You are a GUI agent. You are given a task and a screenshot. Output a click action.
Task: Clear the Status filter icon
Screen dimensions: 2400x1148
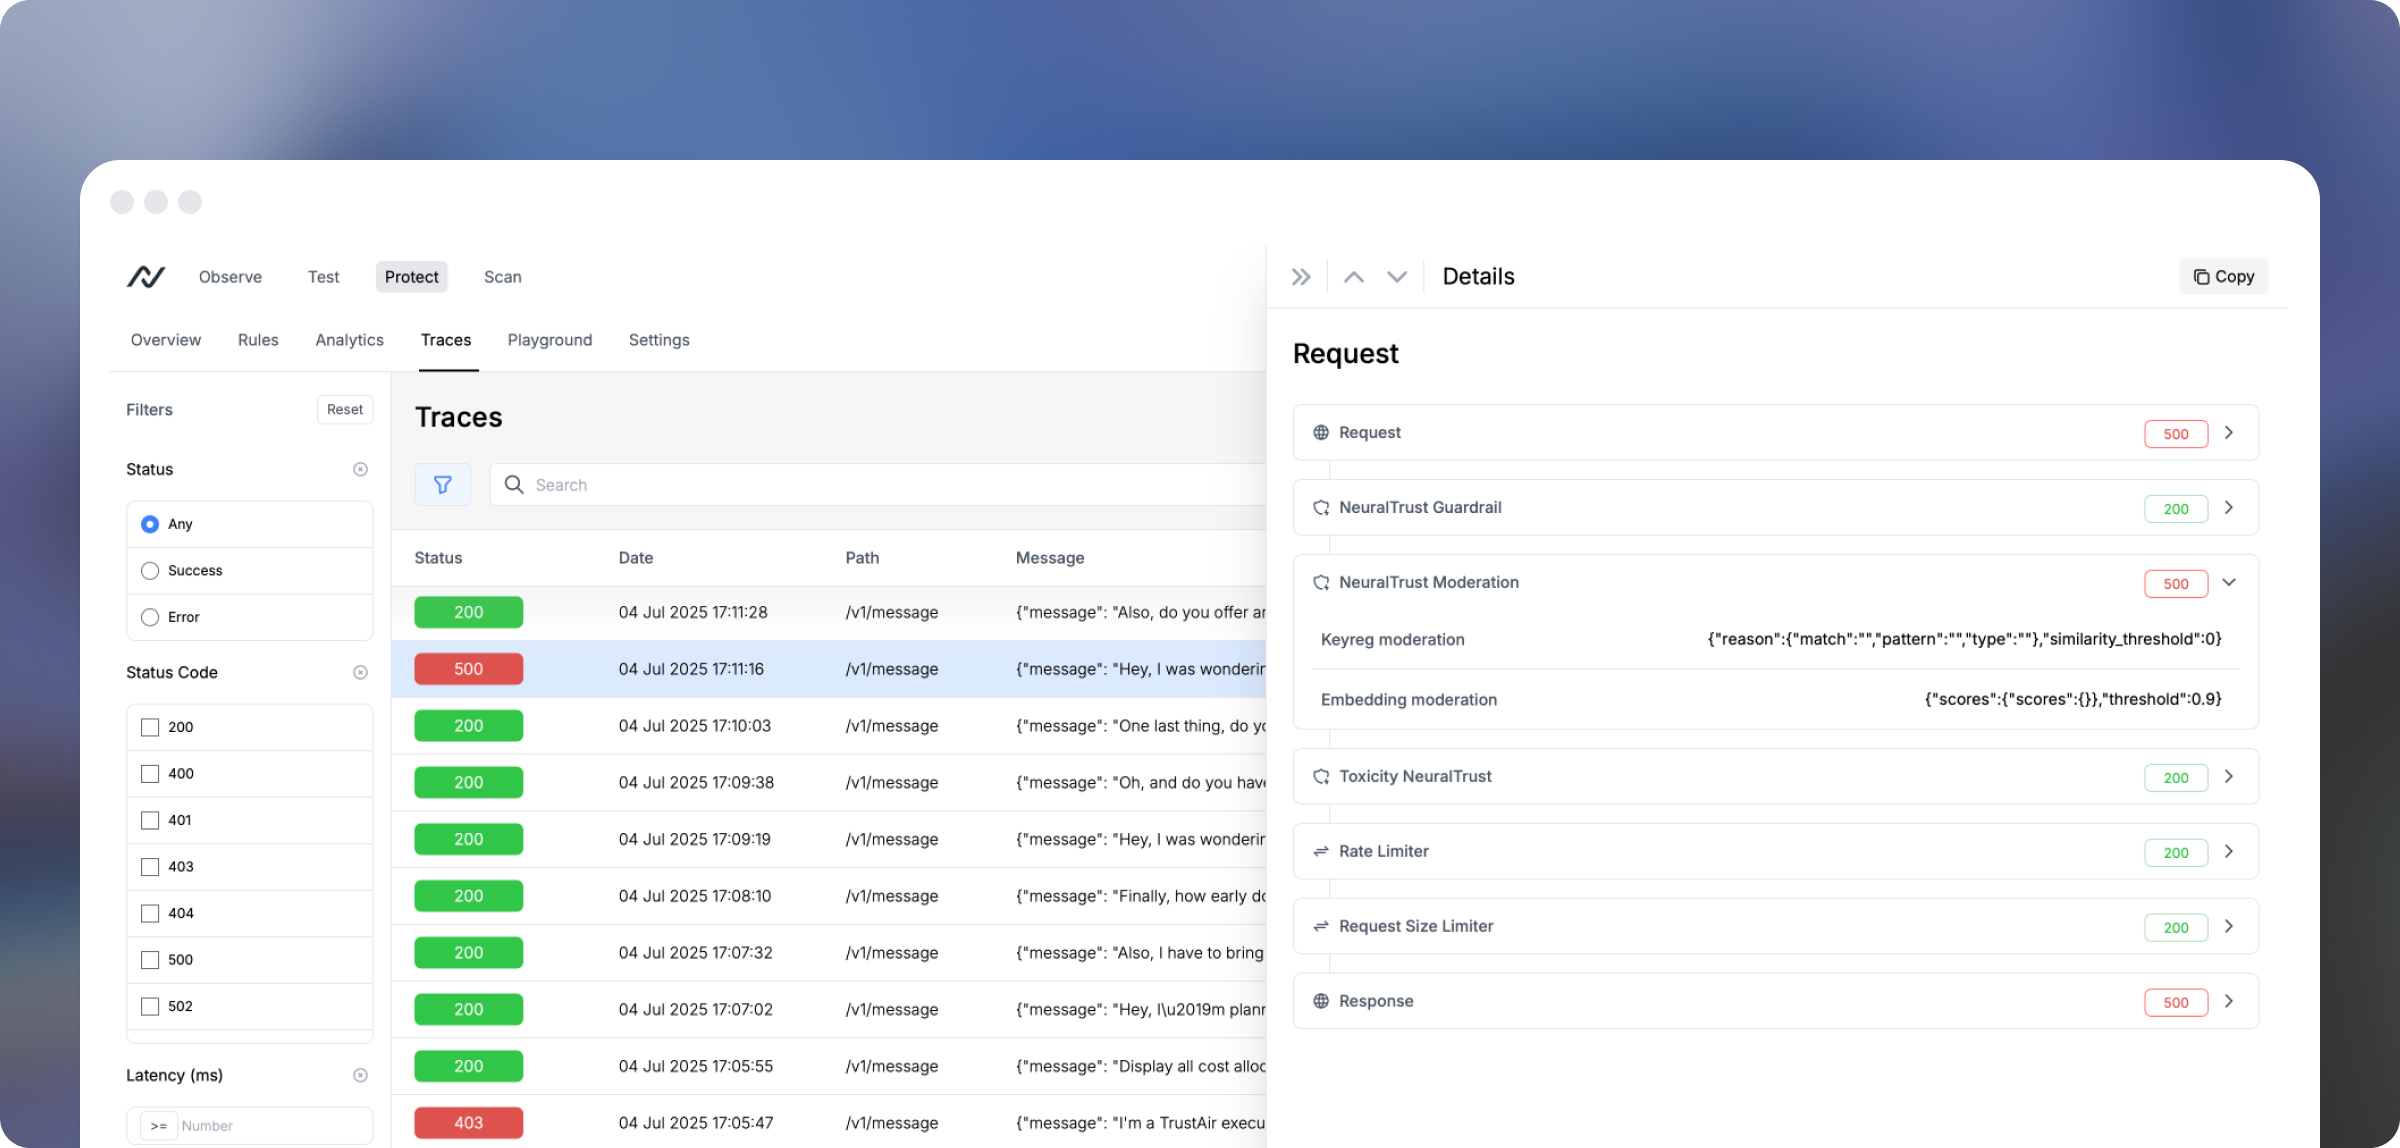[x=361, y=469]
